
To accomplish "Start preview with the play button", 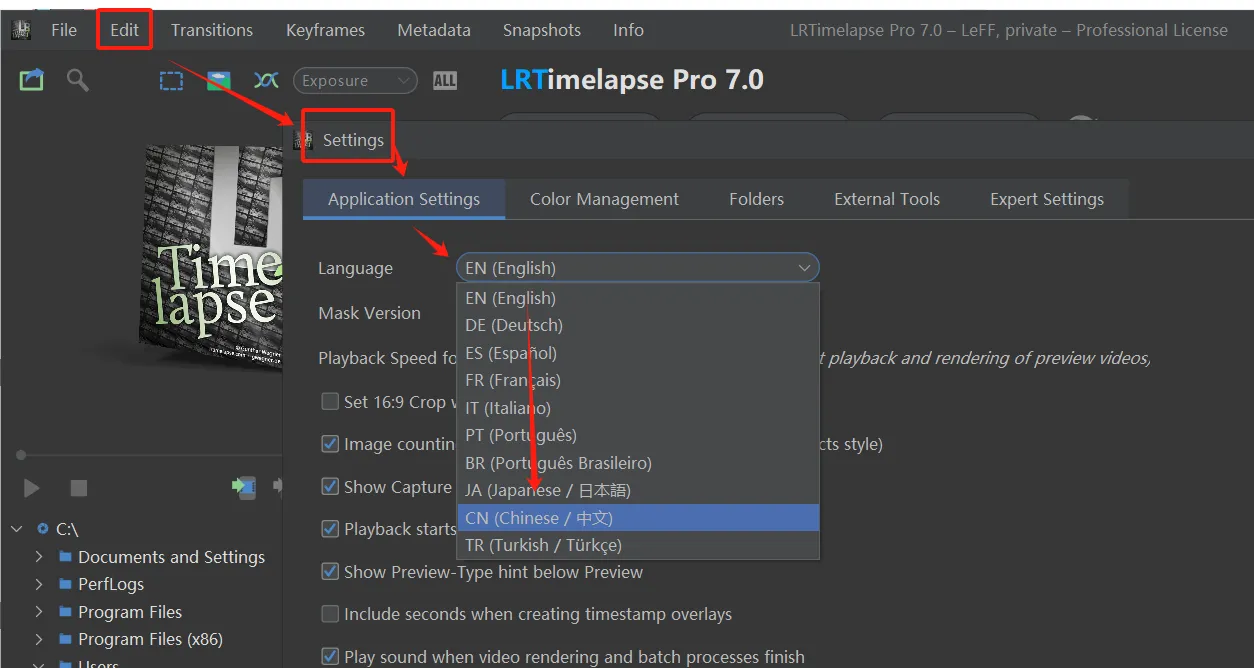I will (32, 488).
